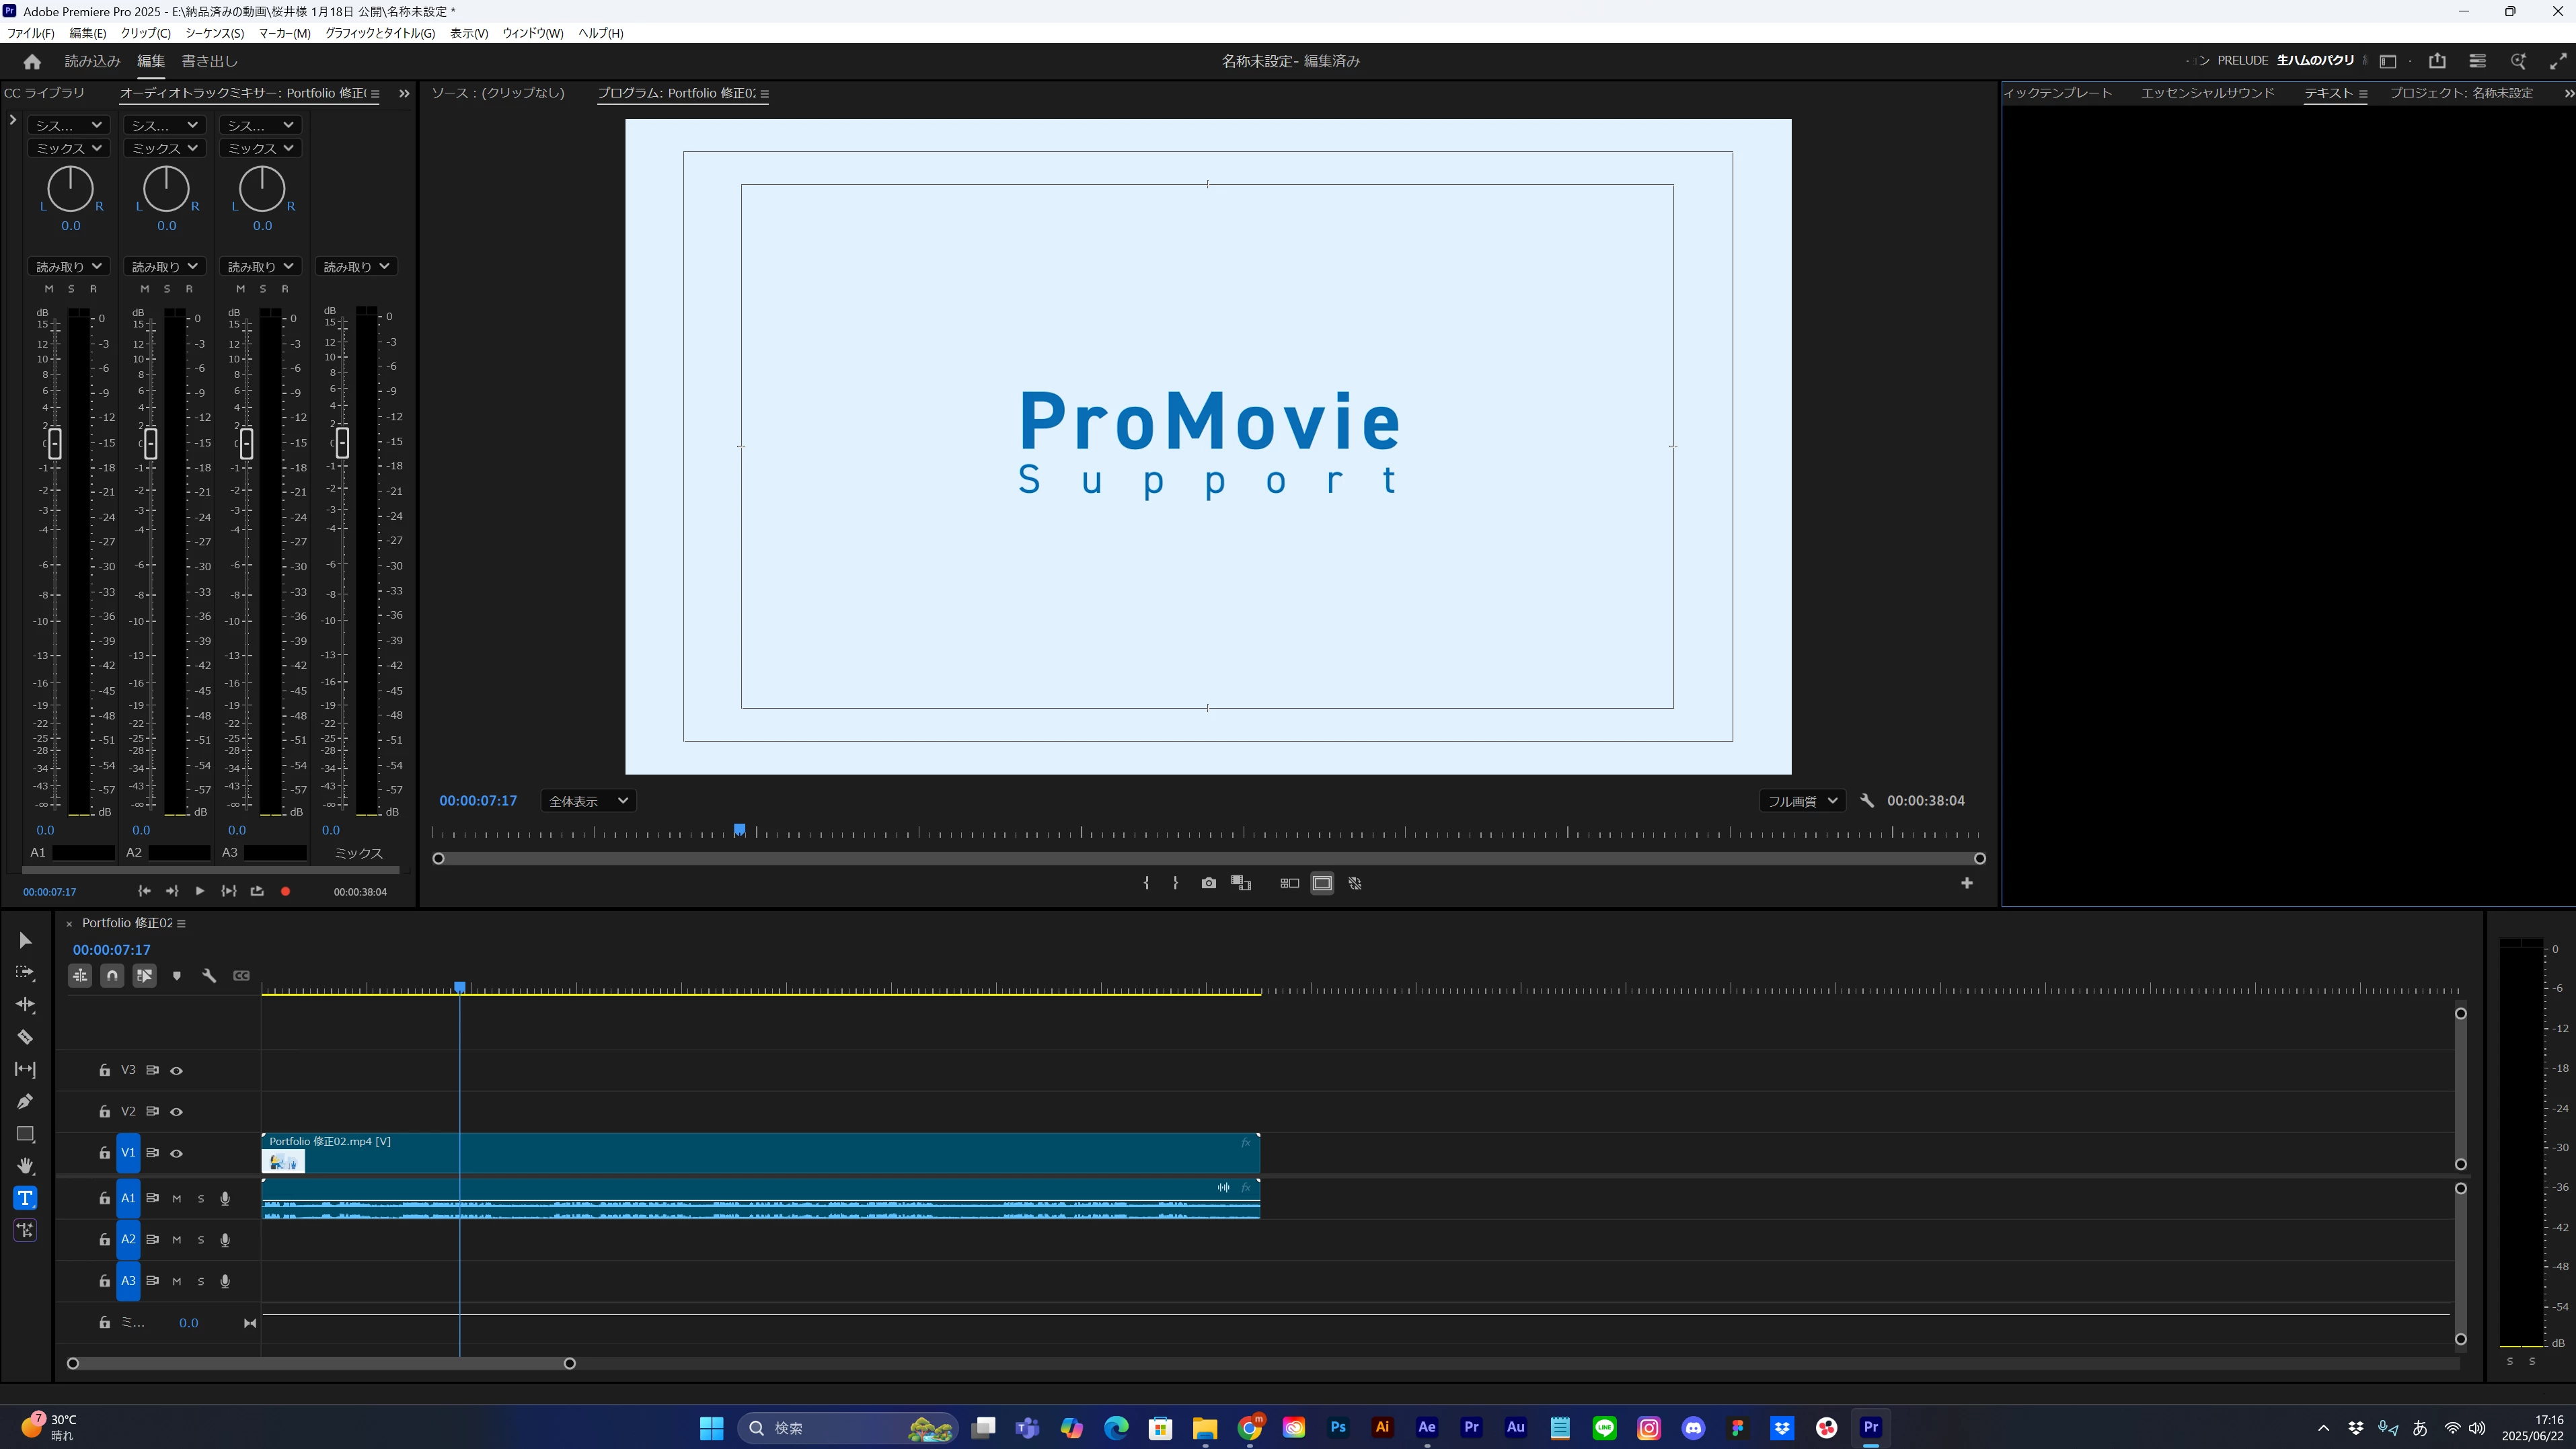
Task: Mute the A1 audio track
Action: click(x=177, y=1198)
